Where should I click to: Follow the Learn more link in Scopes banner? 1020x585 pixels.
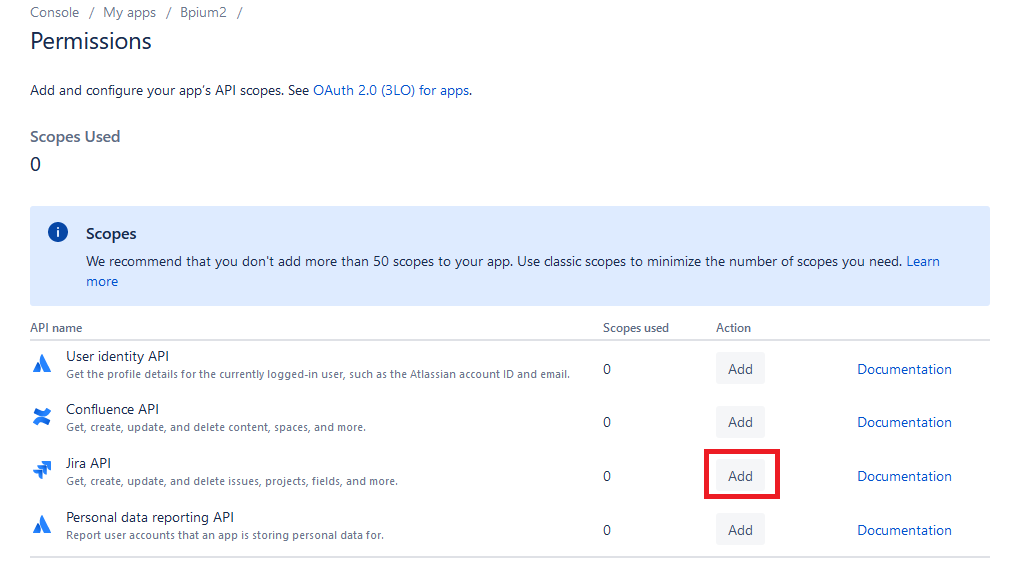[x=923, y=262]
